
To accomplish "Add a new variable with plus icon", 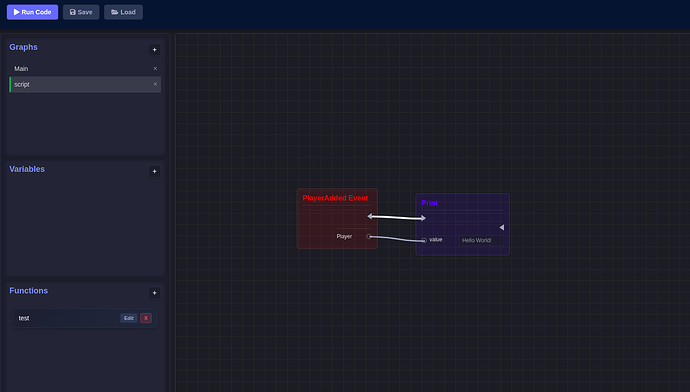I will click(x=154, y=171).
